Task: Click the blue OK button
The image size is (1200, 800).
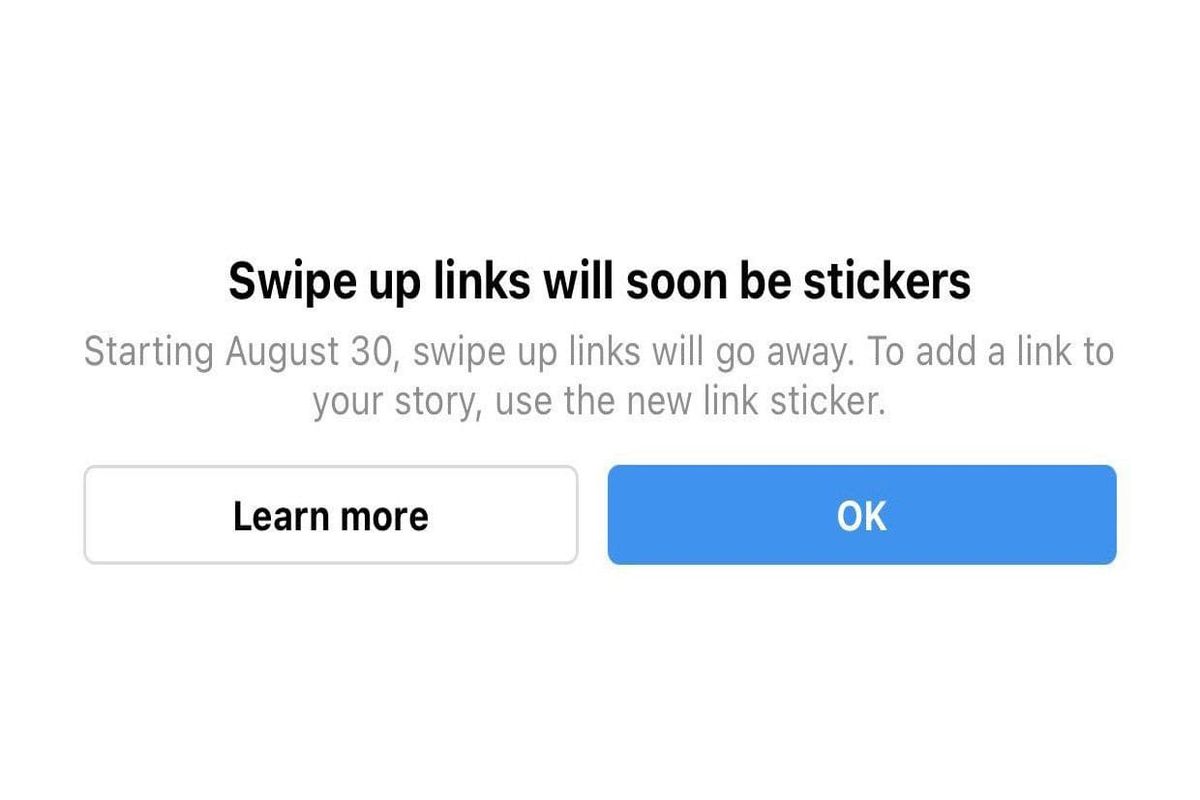Action: pyautogui.click(x=861, y=514)
